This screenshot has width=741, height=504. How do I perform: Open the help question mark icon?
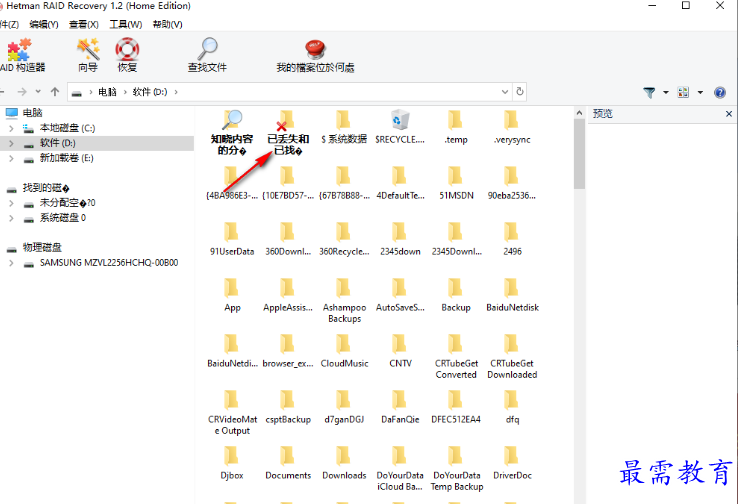pyautogui.click(x=720, y=92)
